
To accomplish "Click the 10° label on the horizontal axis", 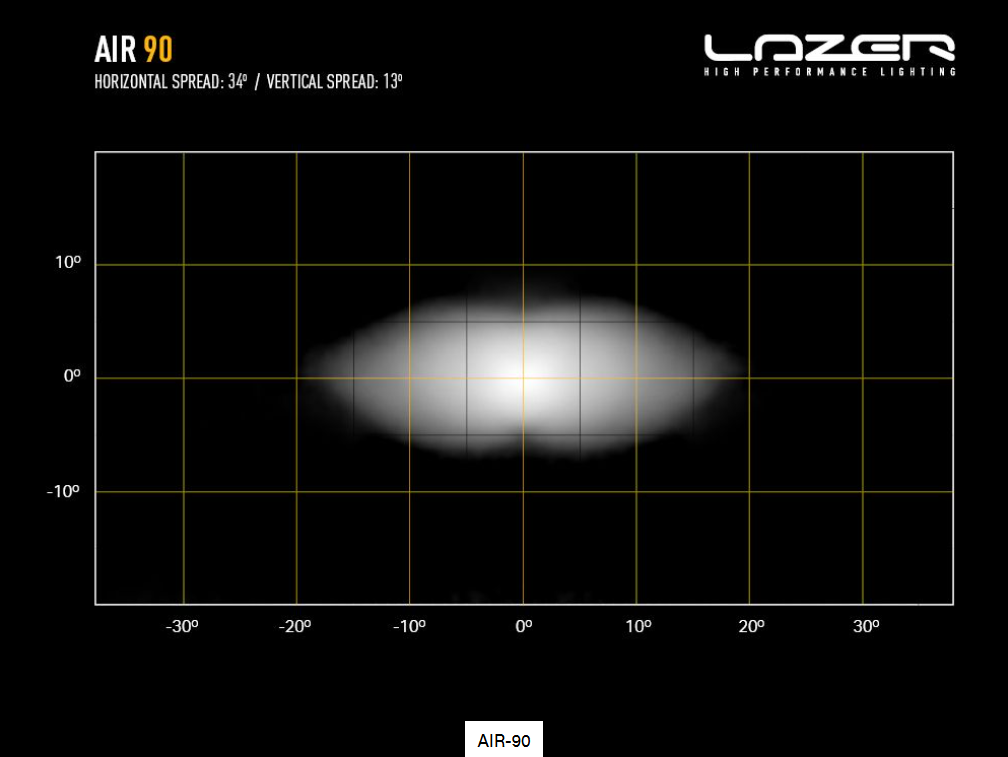I will point(638,626).
